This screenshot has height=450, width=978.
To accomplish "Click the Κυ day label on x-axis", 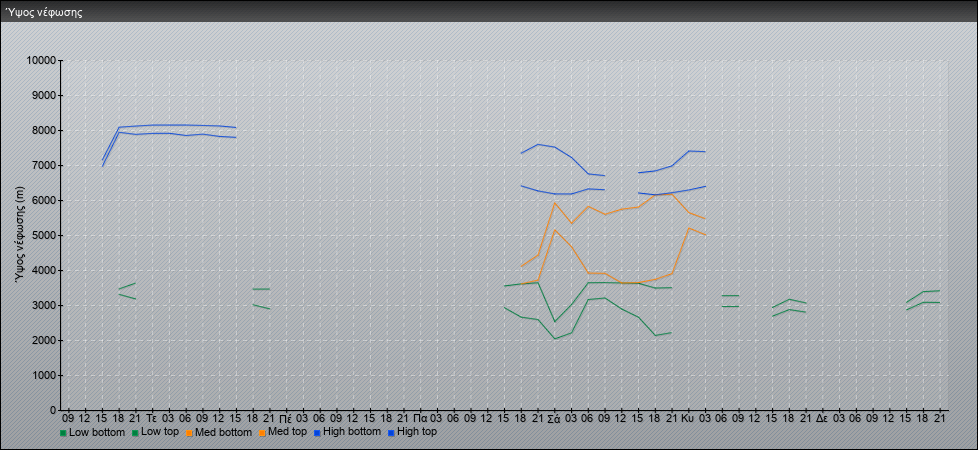I will coord(688,418).
